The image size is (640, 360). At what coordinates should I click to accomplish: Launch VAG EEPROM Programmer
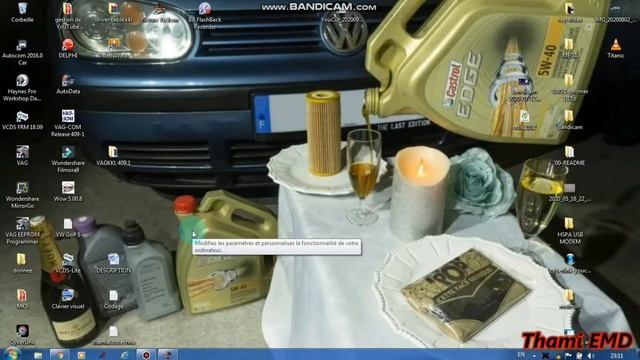[22, 231]
